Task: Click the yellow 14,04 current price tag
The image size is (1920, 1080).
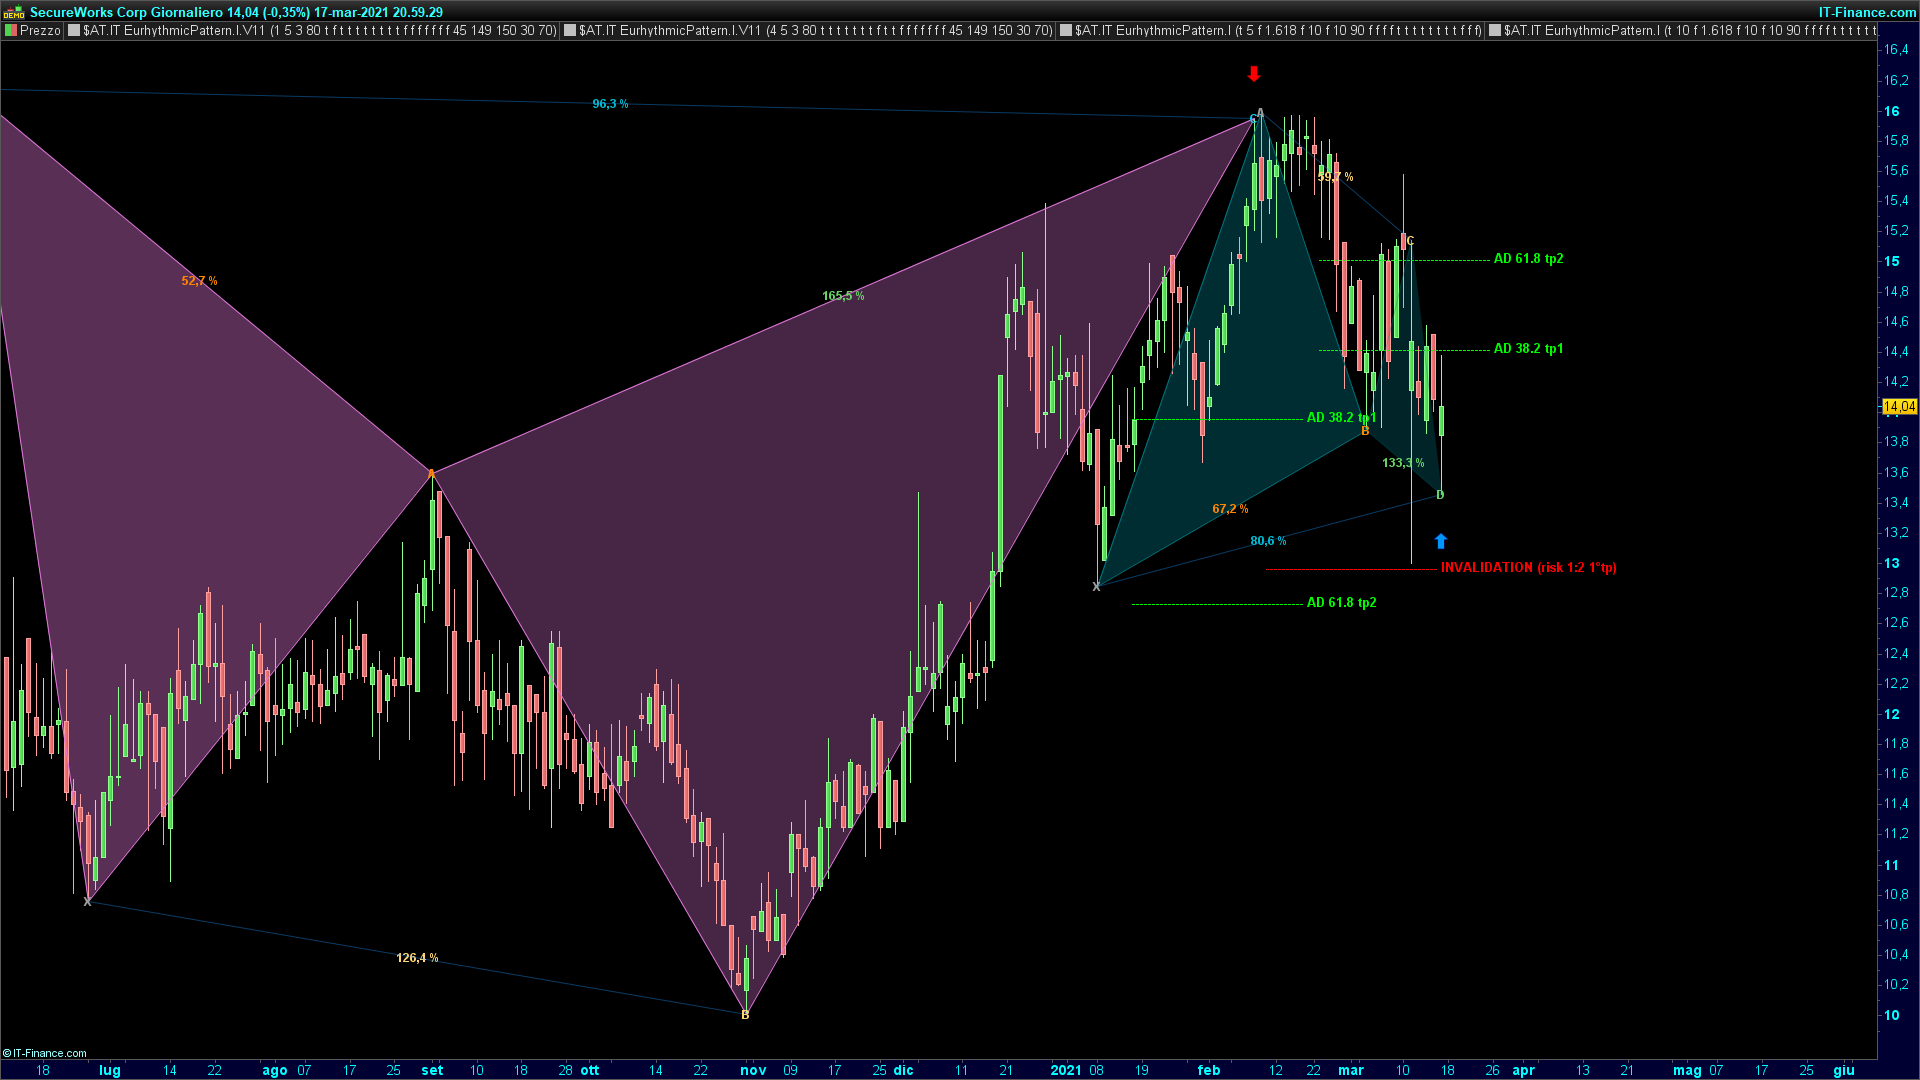Action: click(x=1898, y=406)
